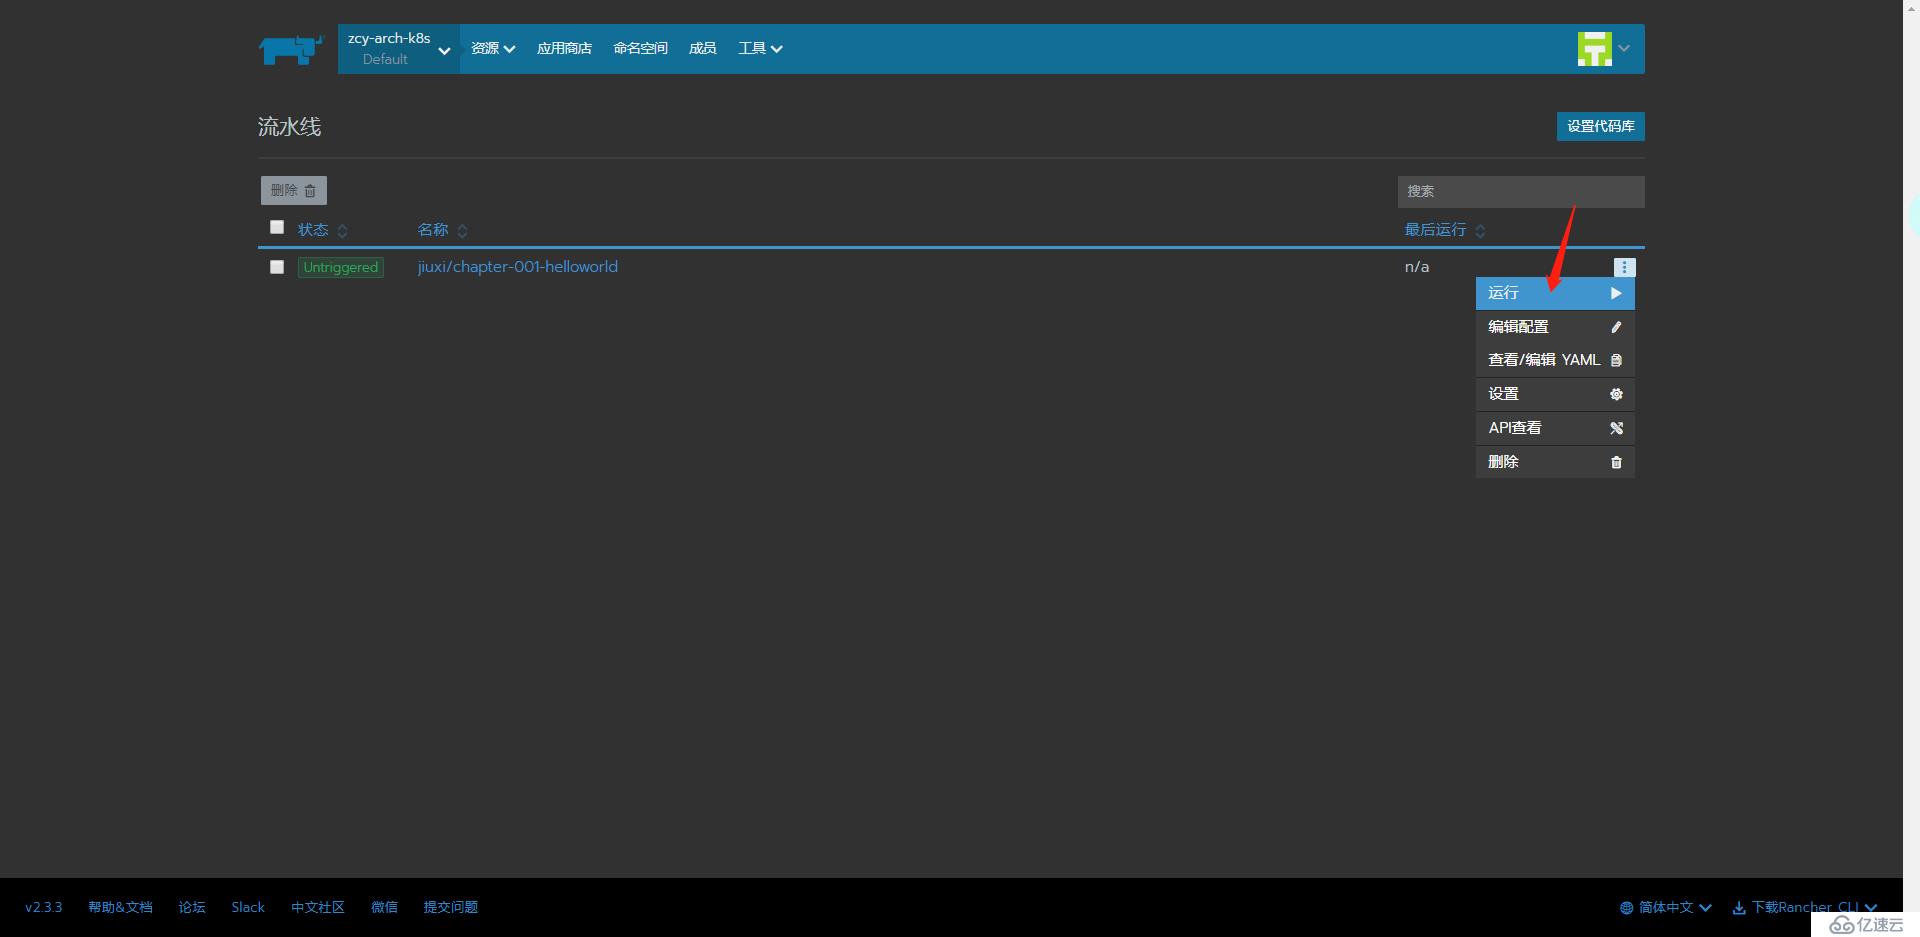Select 查看/编辑 YAML in the context menu
This screenshot has width=1920, height=937.
(x=1555, y=360)
